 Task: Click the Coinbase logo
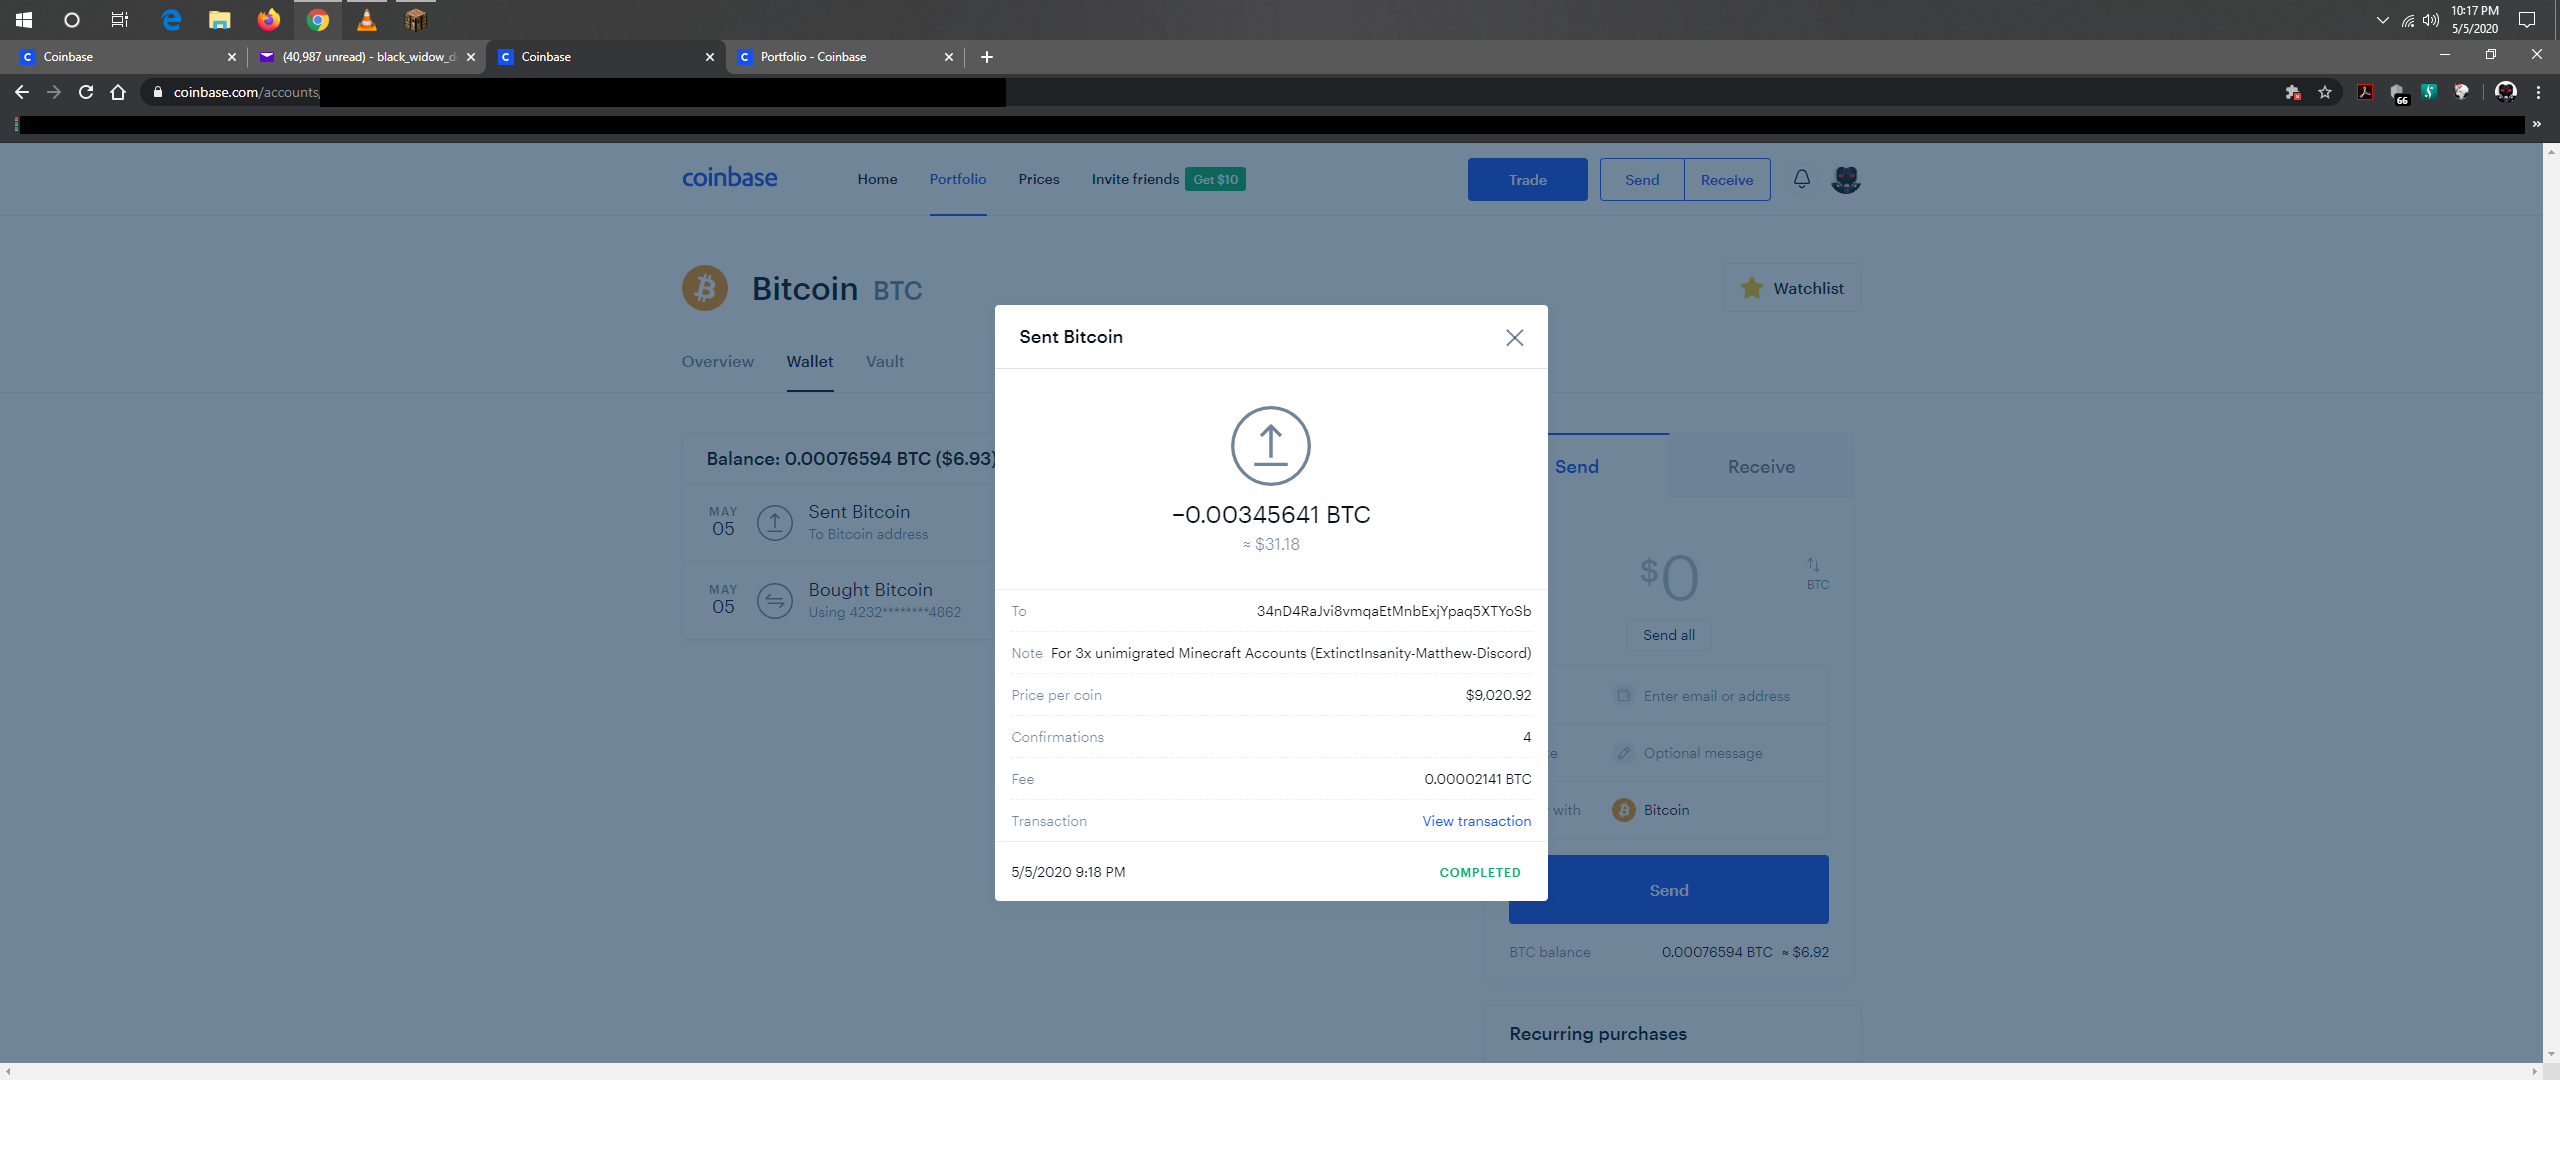click(x=729, y=178)
